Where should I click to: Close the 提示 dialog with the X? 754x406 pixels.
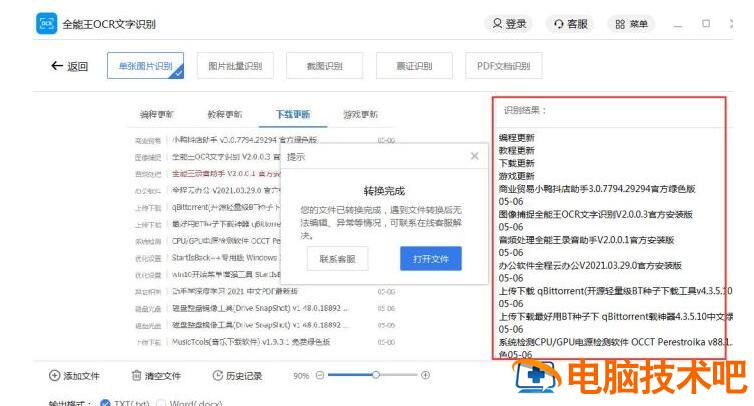[x=475, y=156]
